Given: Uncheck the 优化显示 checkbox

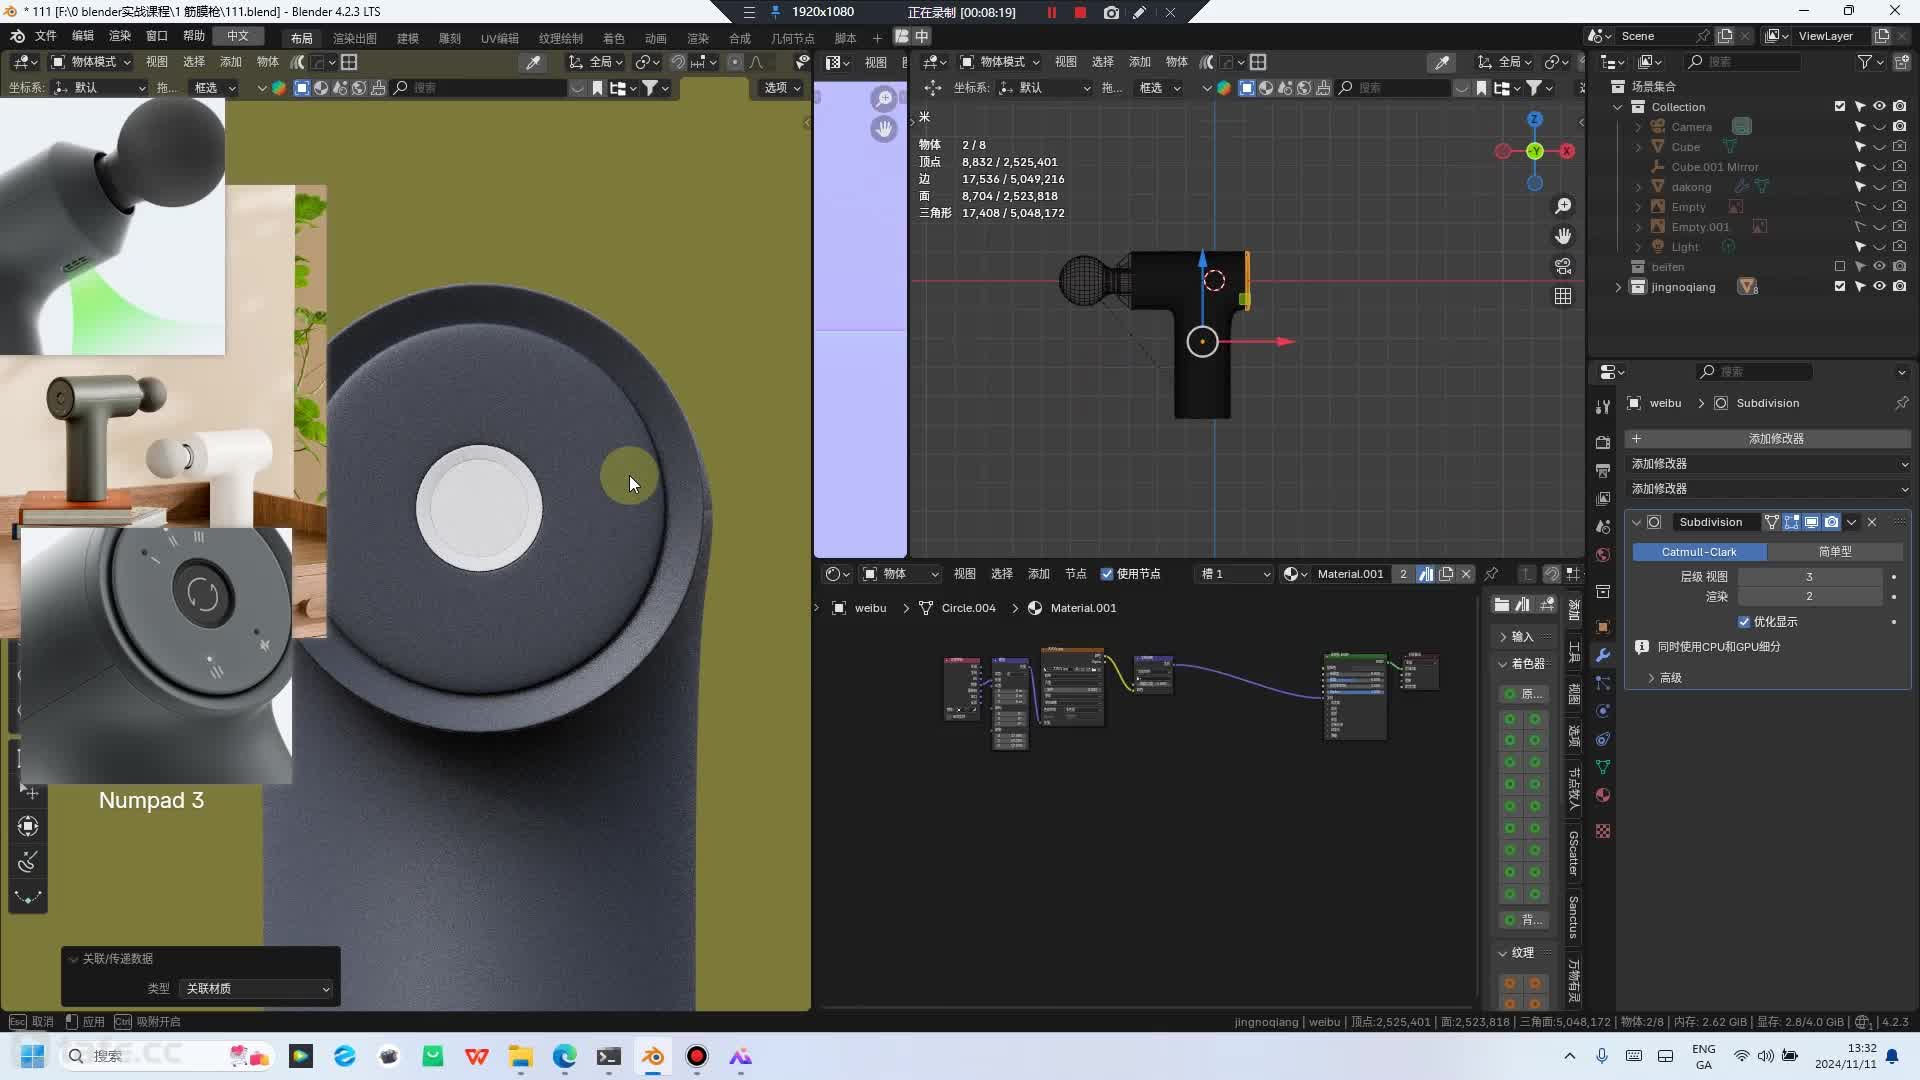Looking at the screenshot, I should pos(1744,622).
